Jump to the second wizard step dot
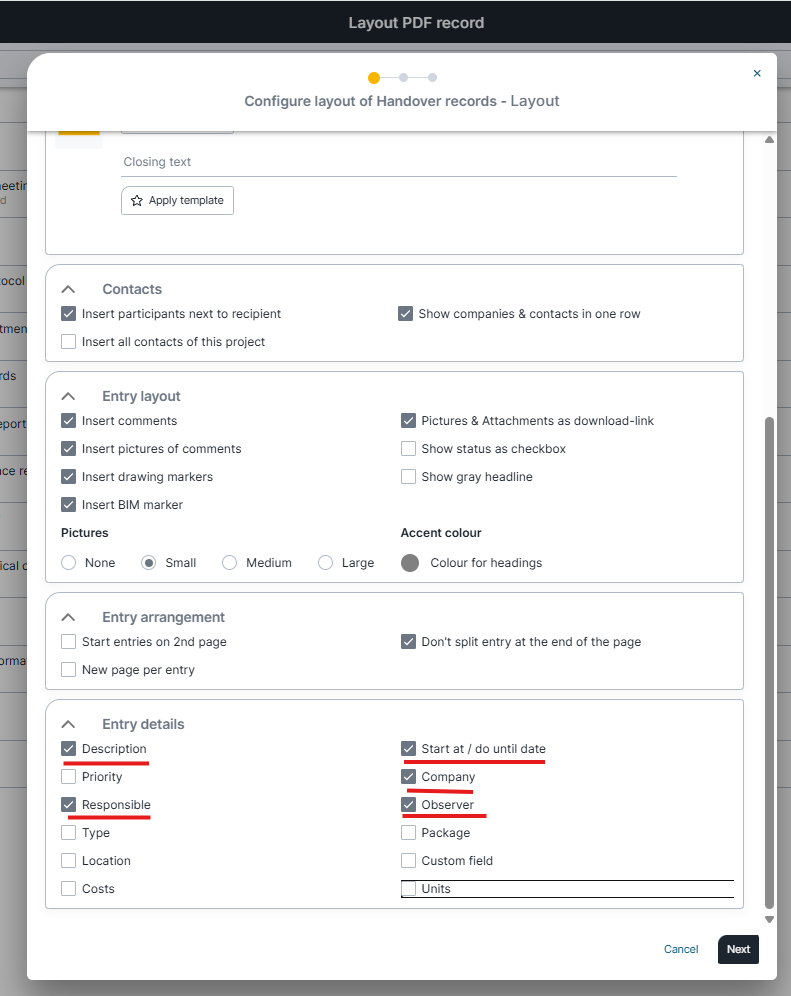 403,77
